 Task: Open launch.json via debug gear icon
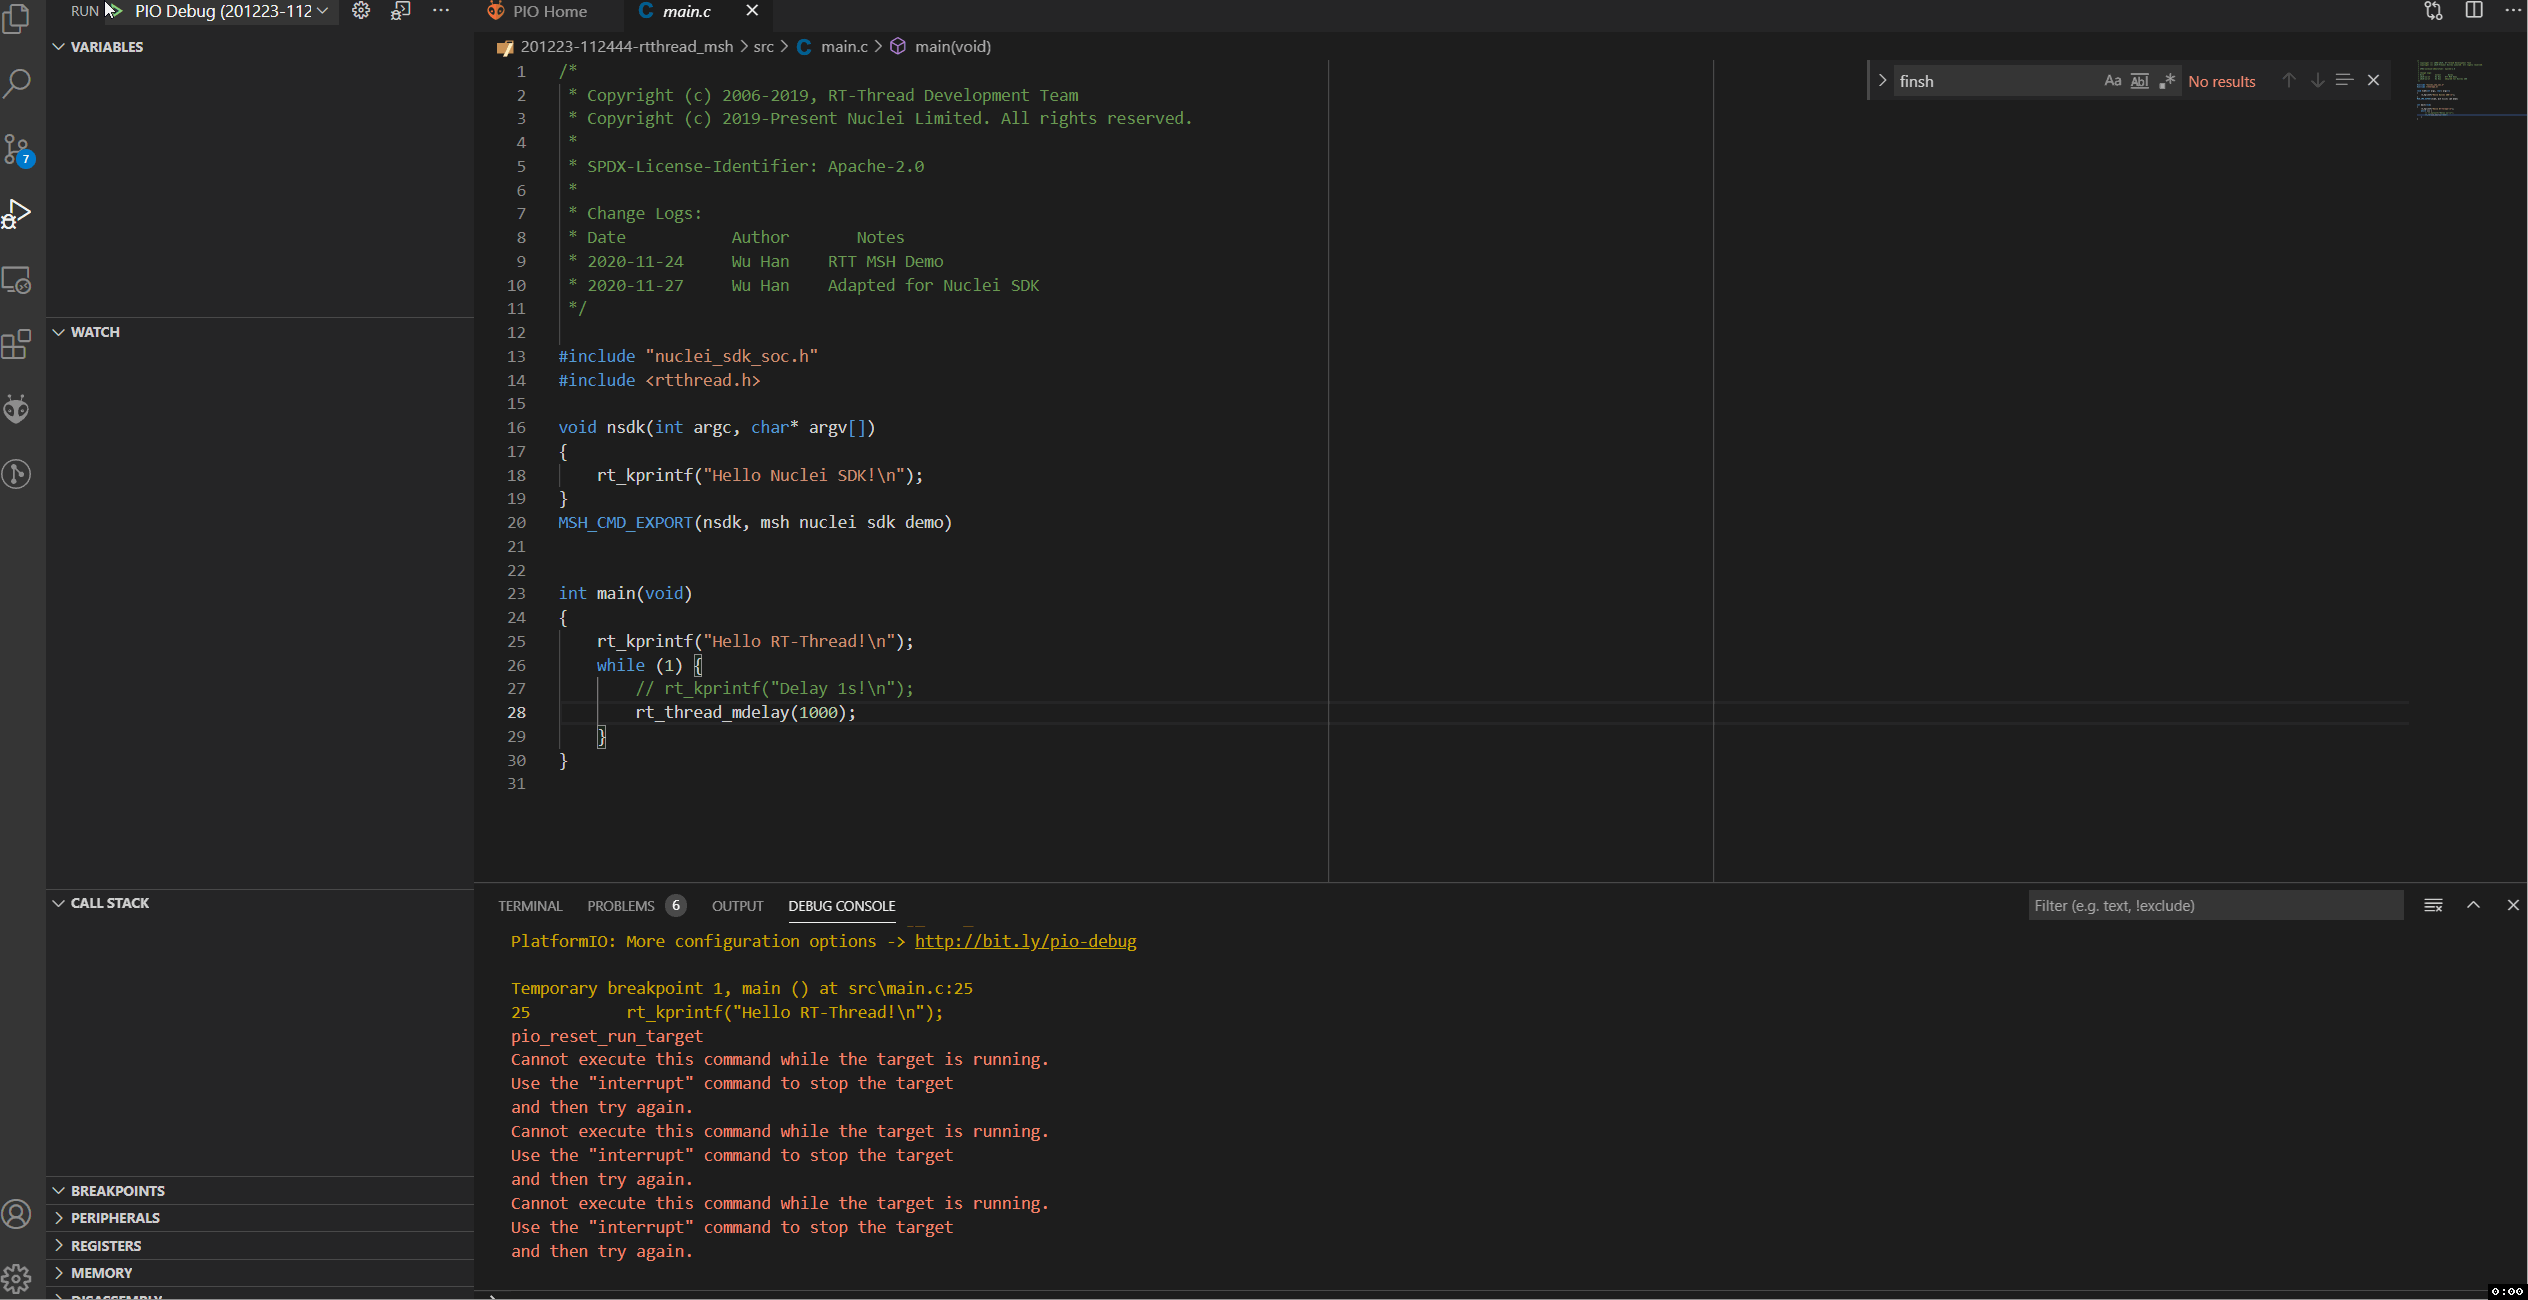point(361,11)
